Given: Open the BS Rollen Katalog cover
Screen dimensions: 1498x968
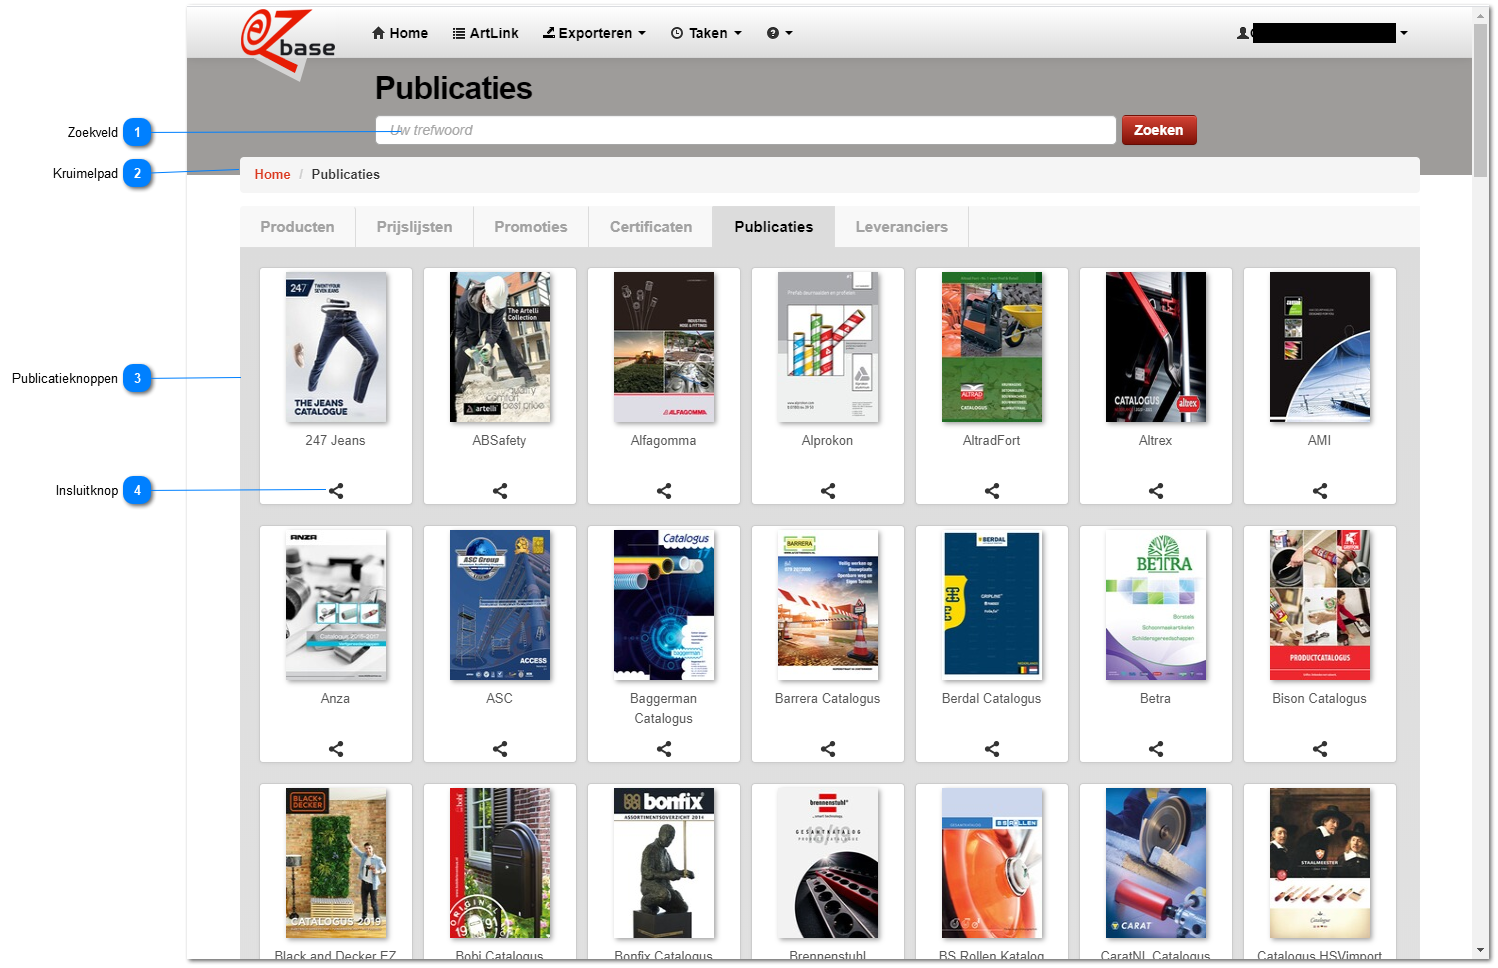Looking at the screenshot, I should pos(992,863).
